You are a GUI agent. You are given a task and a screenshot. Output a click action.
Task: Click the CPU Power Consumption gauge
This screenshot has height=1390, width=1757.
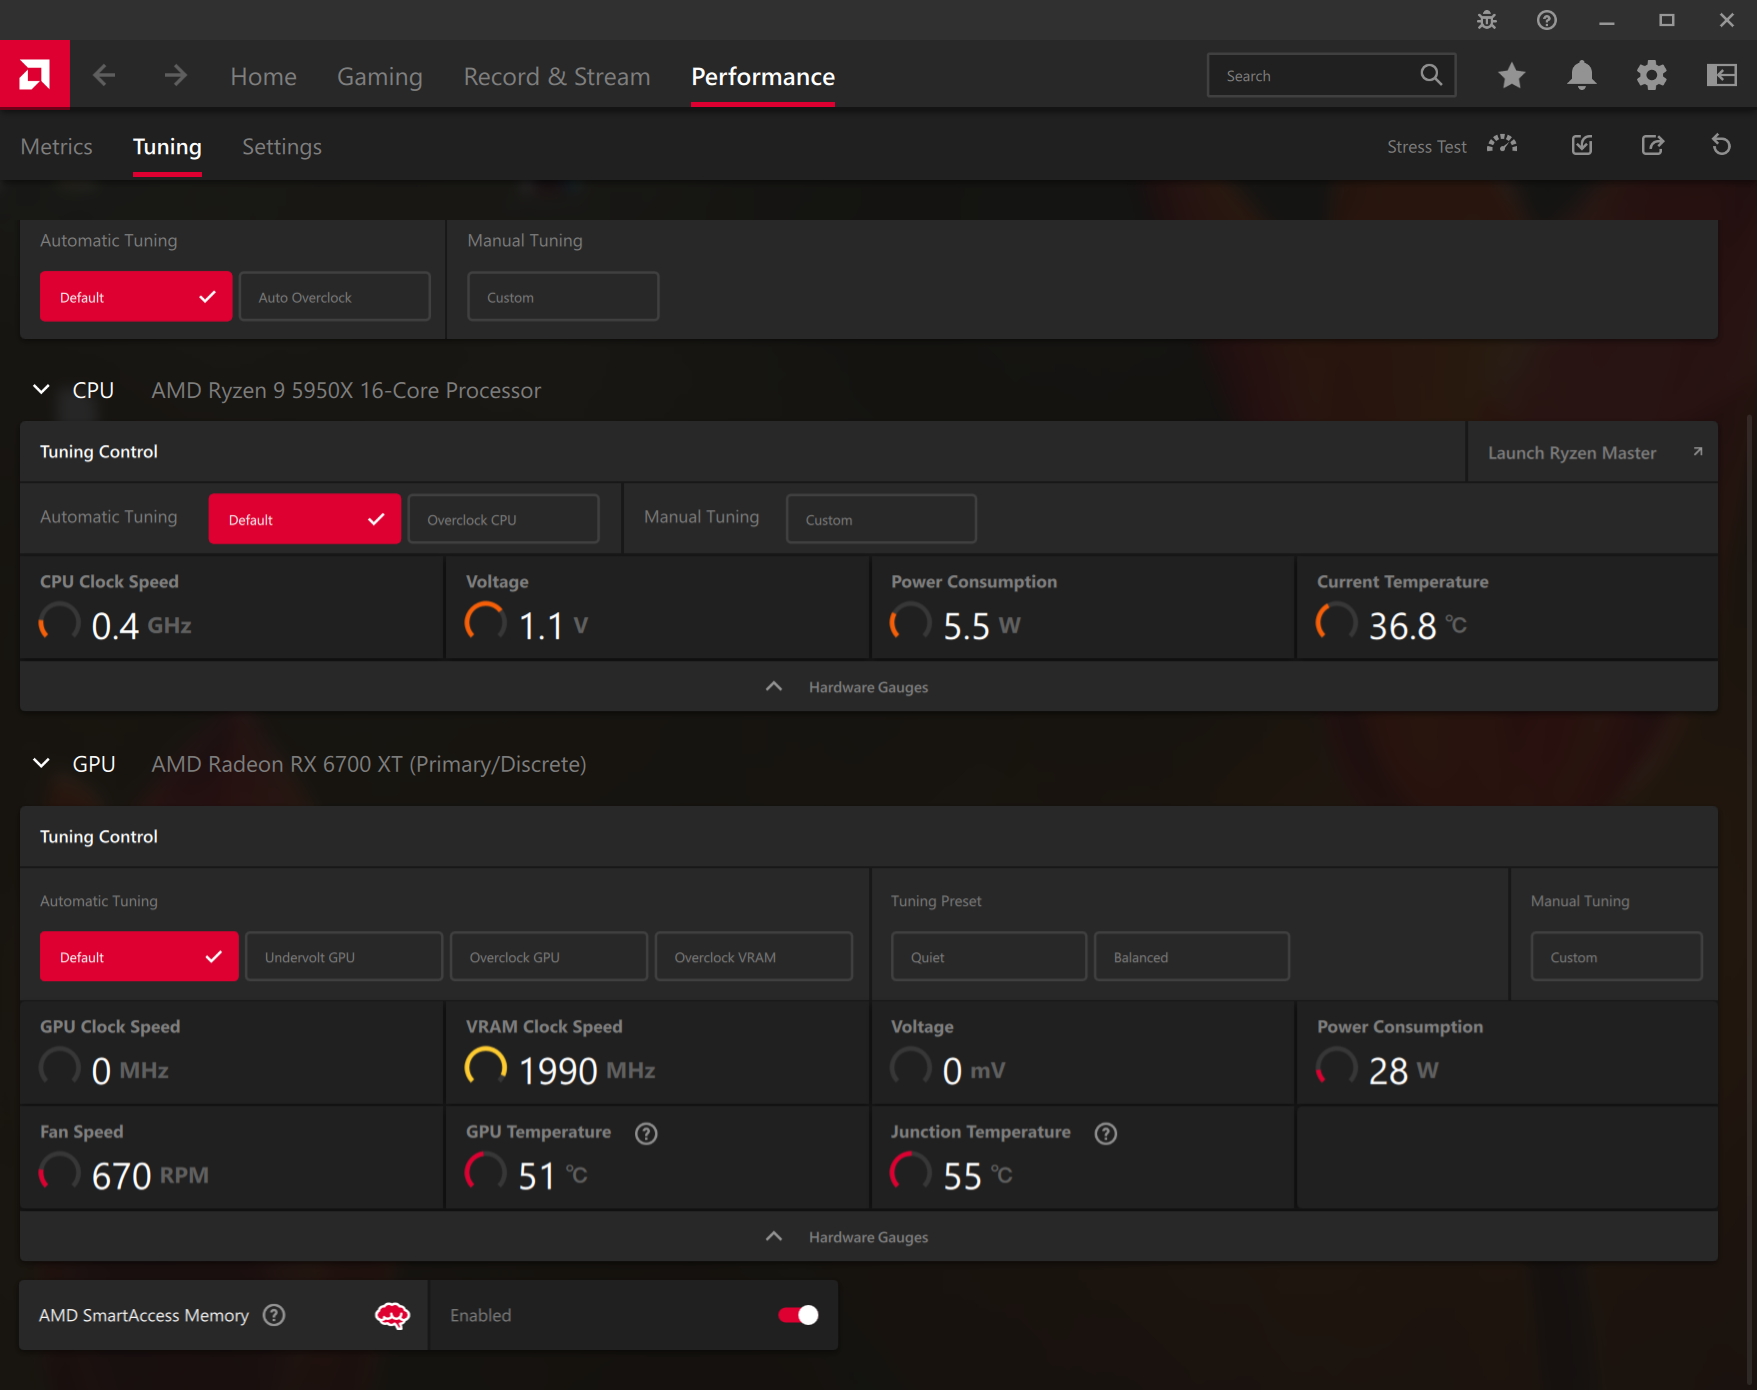pyautogui.click(x=911, y=622)
